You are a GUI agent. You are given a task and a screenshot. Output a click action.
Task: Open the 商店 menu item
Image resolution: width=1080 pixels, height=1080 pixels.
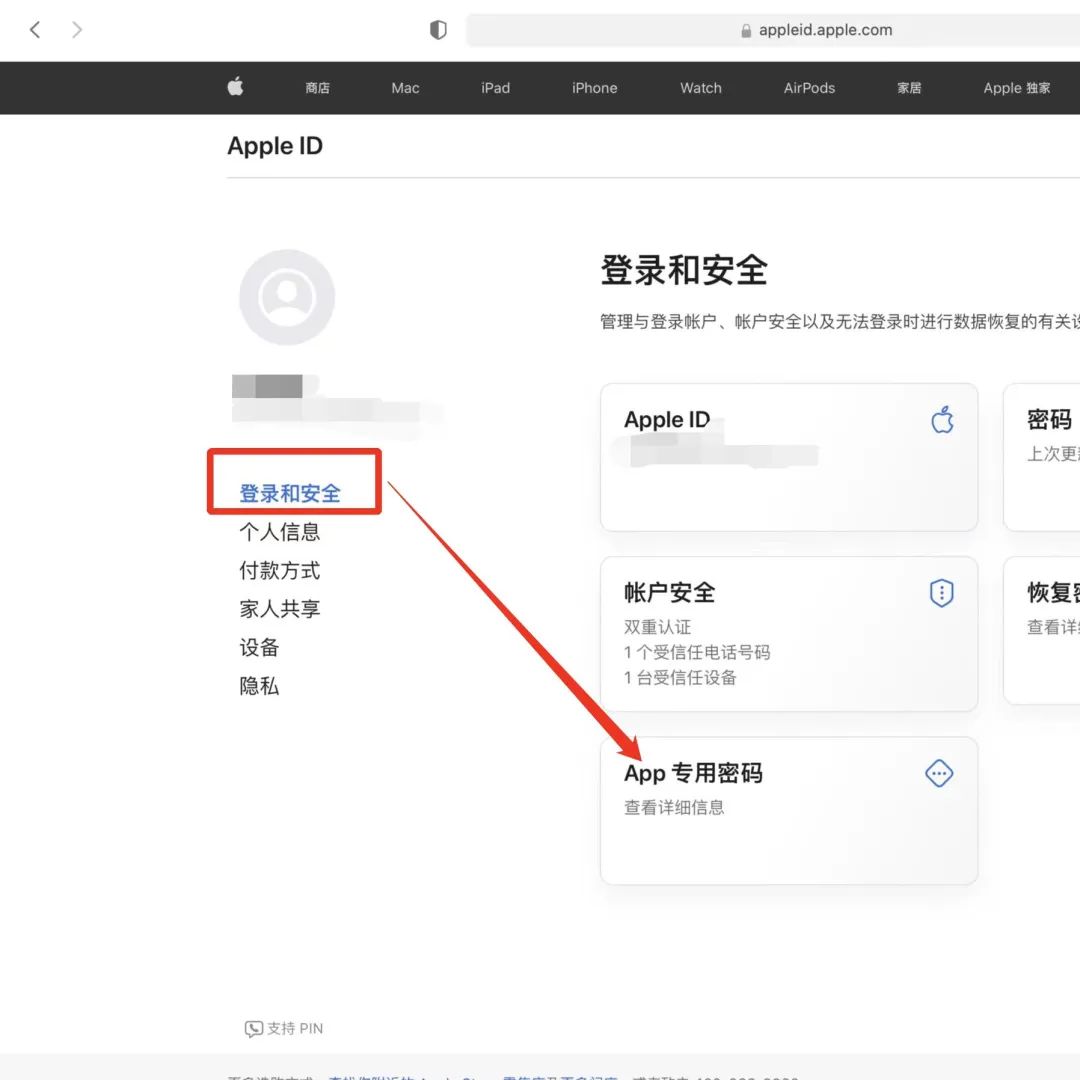pyautogui.click(x=318, y=88)
